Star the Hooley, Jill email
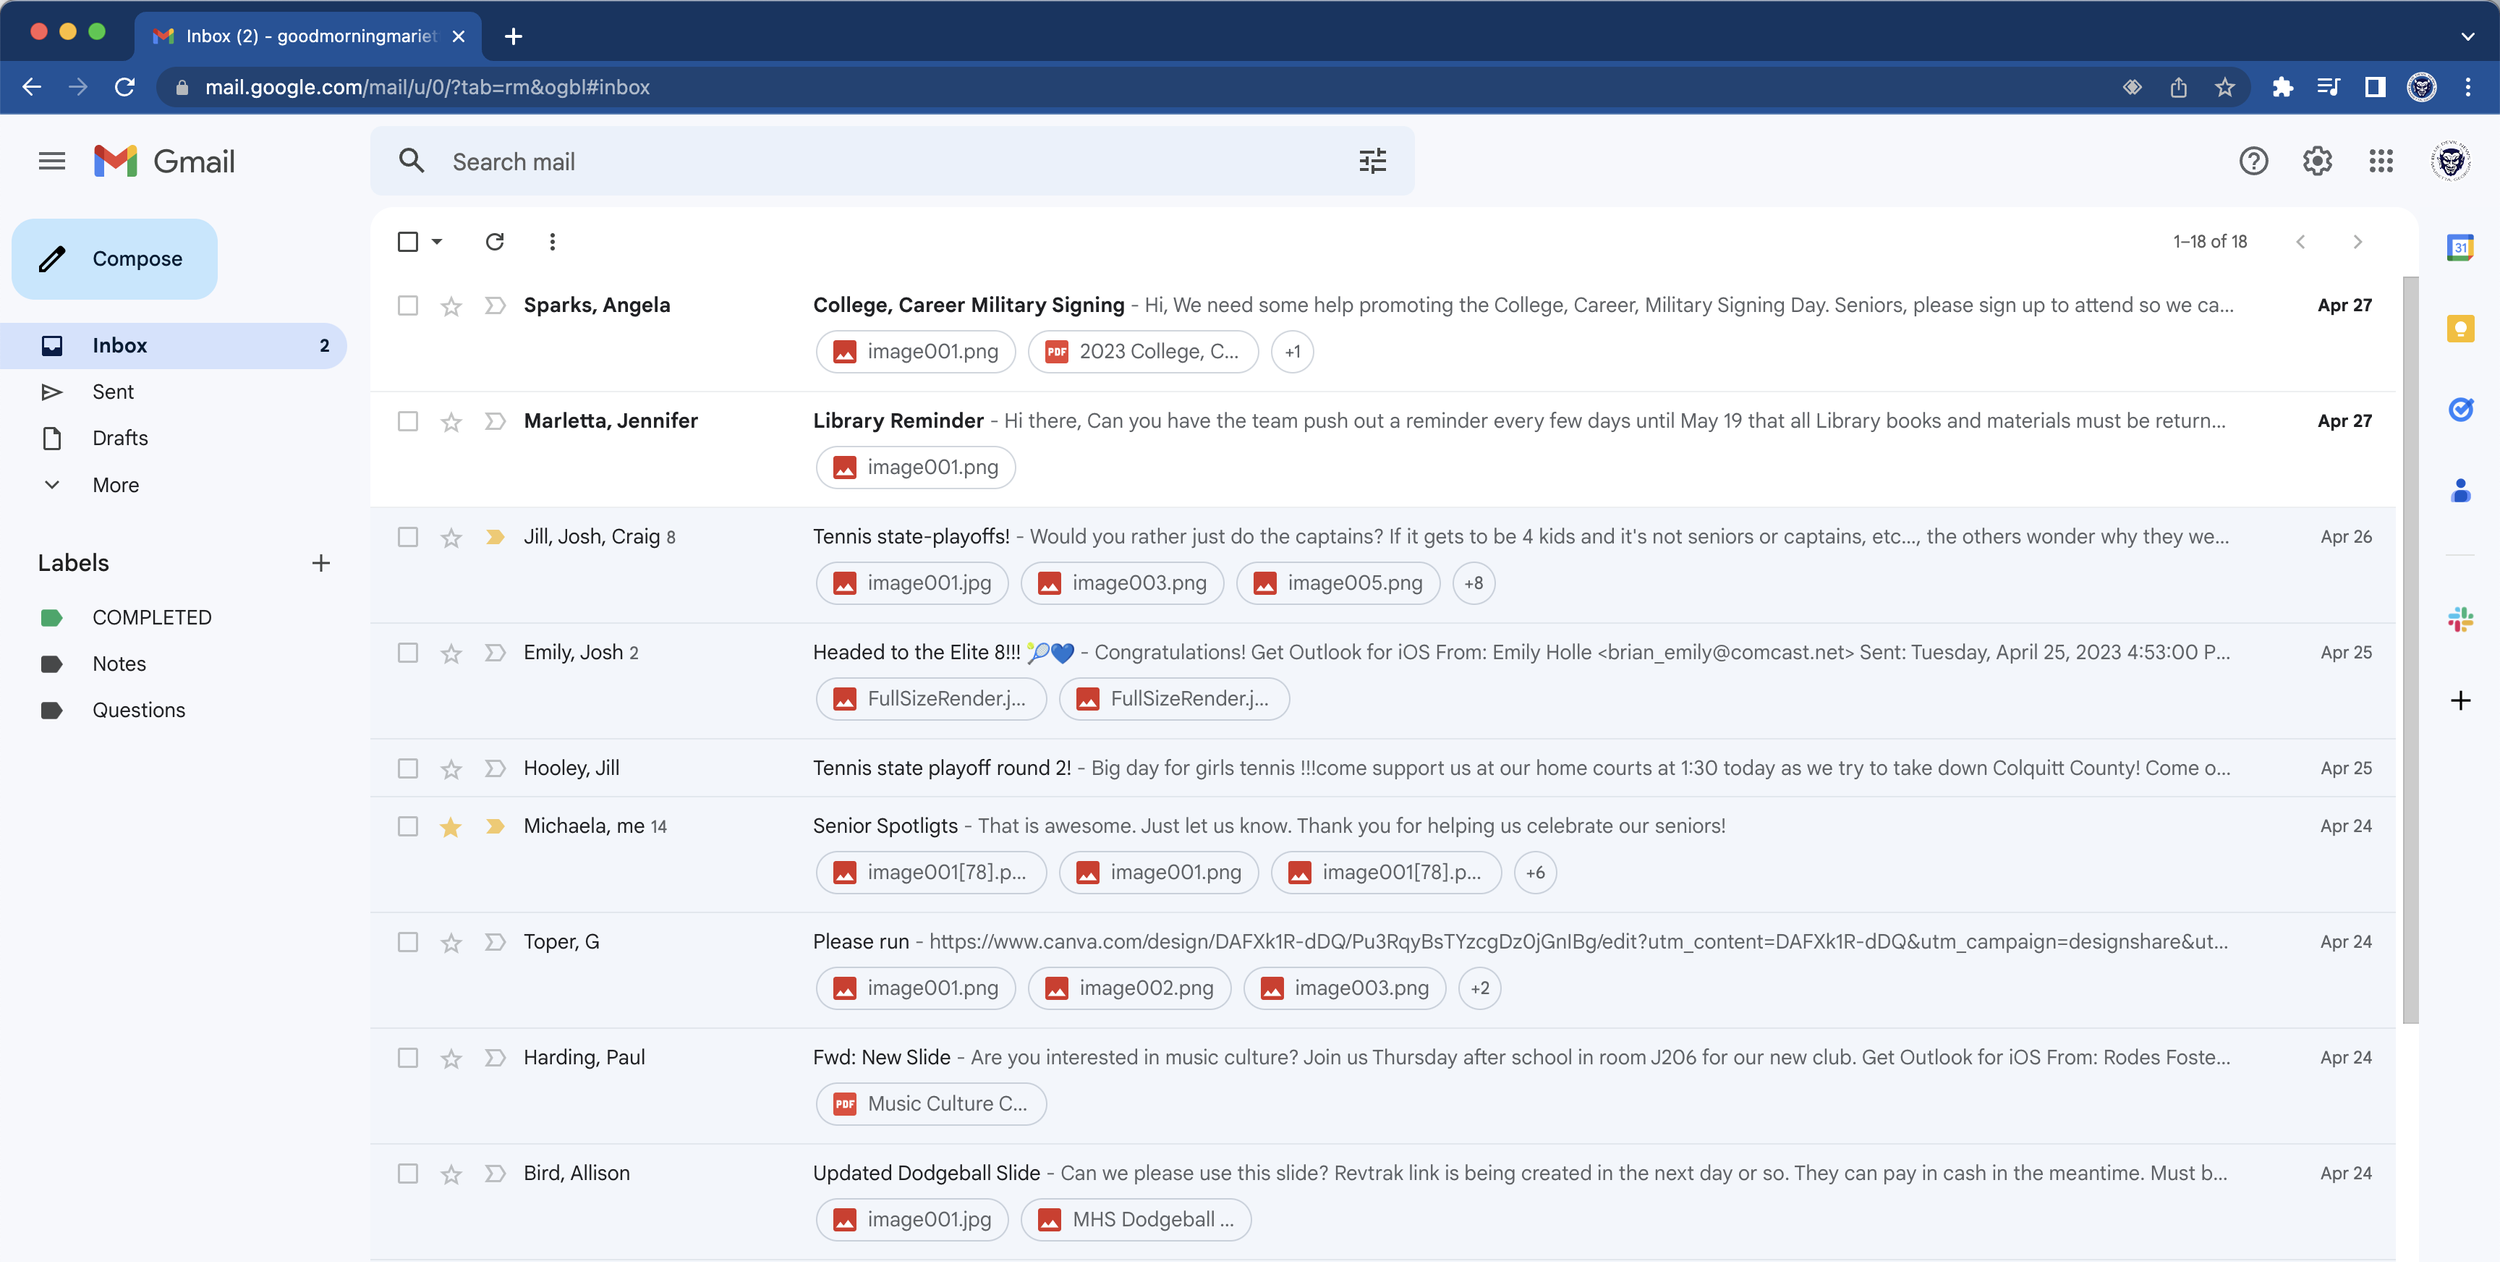The height and width of the screenshot is (1262, 2500). [x=451, y=768]
